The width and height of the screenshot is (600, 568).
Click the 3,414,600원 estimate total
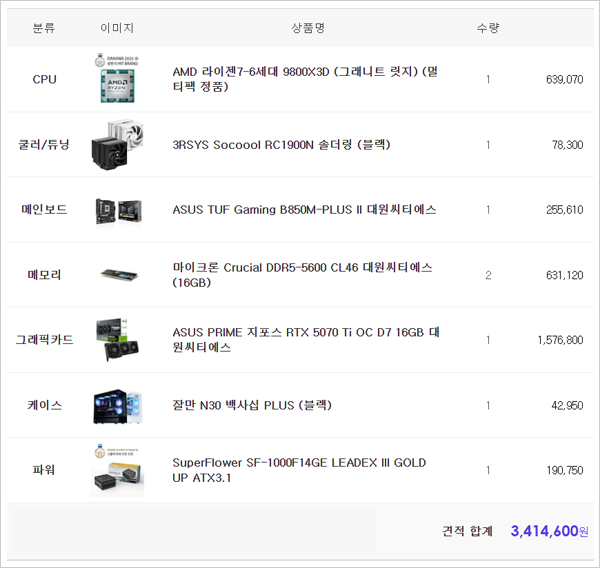click(x=549, y=531)
